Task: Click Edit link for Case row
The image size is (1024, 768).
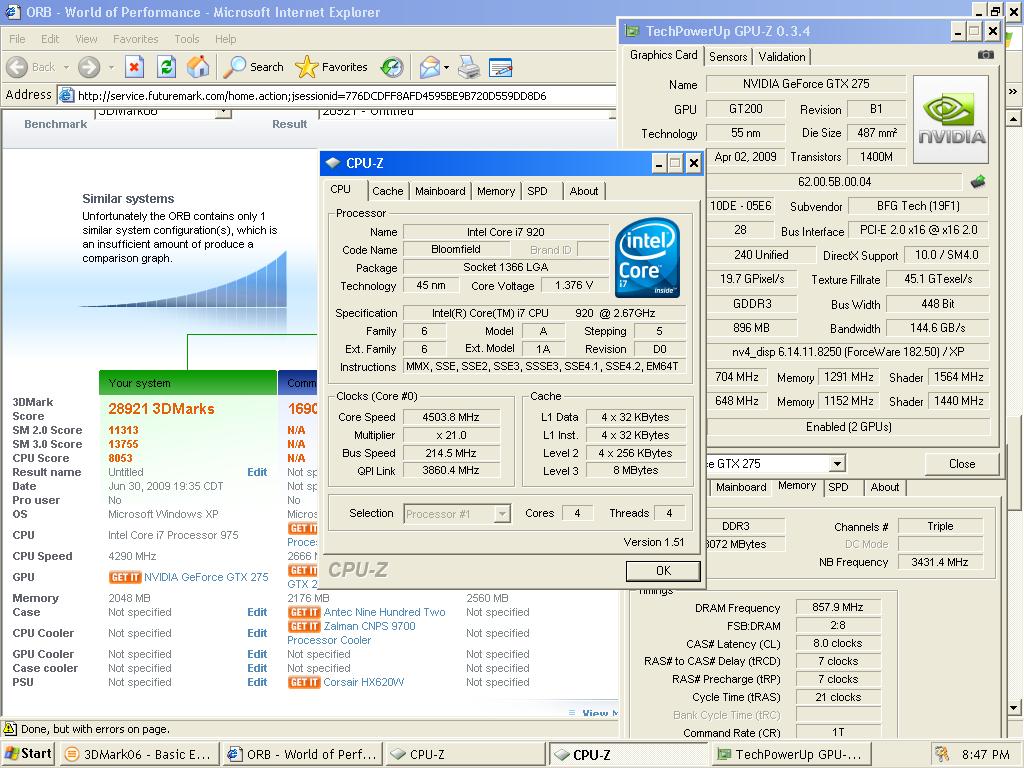Action: 257,612
